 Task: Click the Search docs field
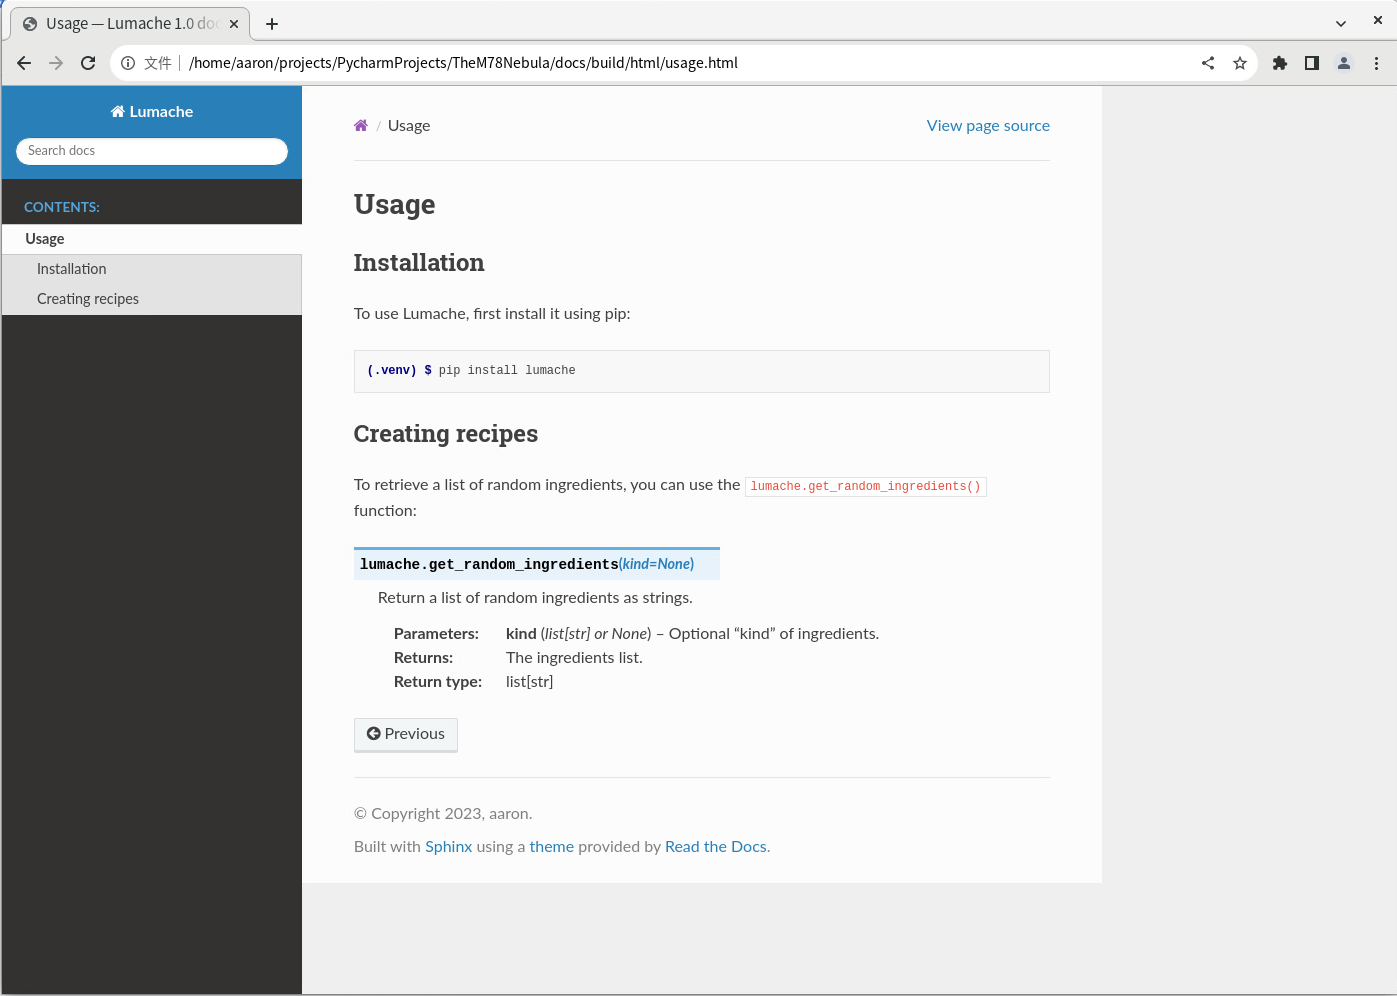[152, 151]
